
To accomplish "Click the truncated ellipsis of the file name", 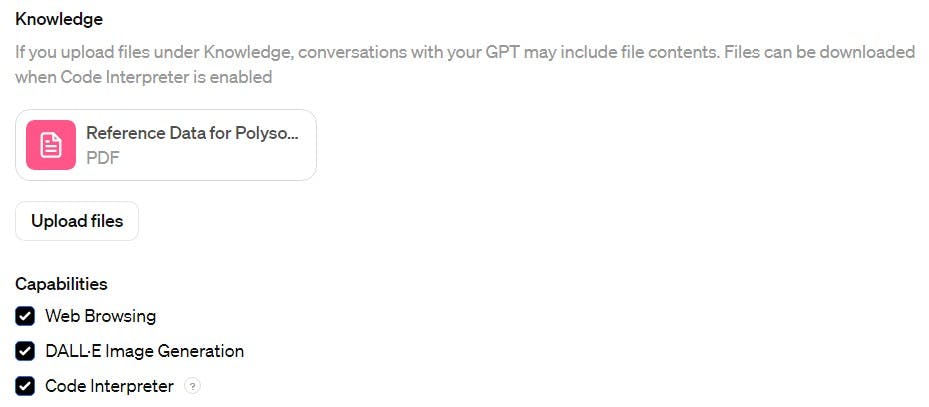I will tap(292, 135).
